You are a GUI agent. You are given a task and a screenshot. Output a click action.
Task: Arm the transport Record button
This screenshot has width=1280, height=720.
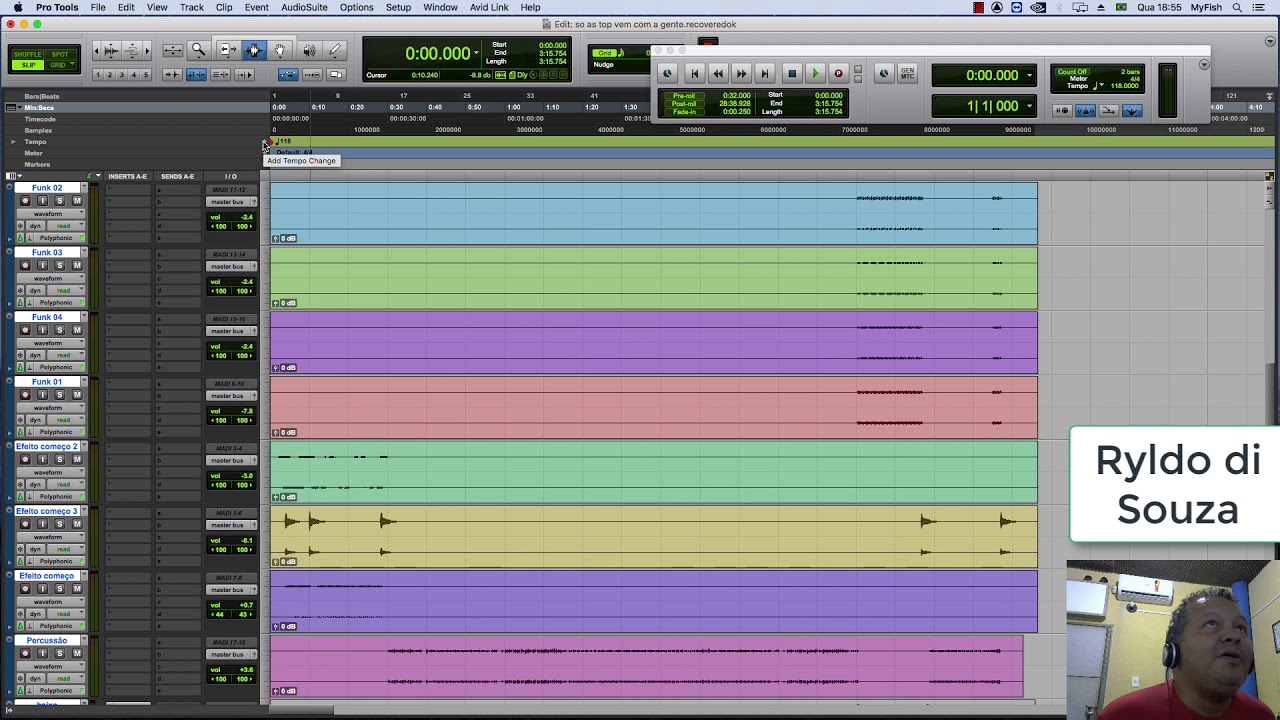[x=838, y=73]
